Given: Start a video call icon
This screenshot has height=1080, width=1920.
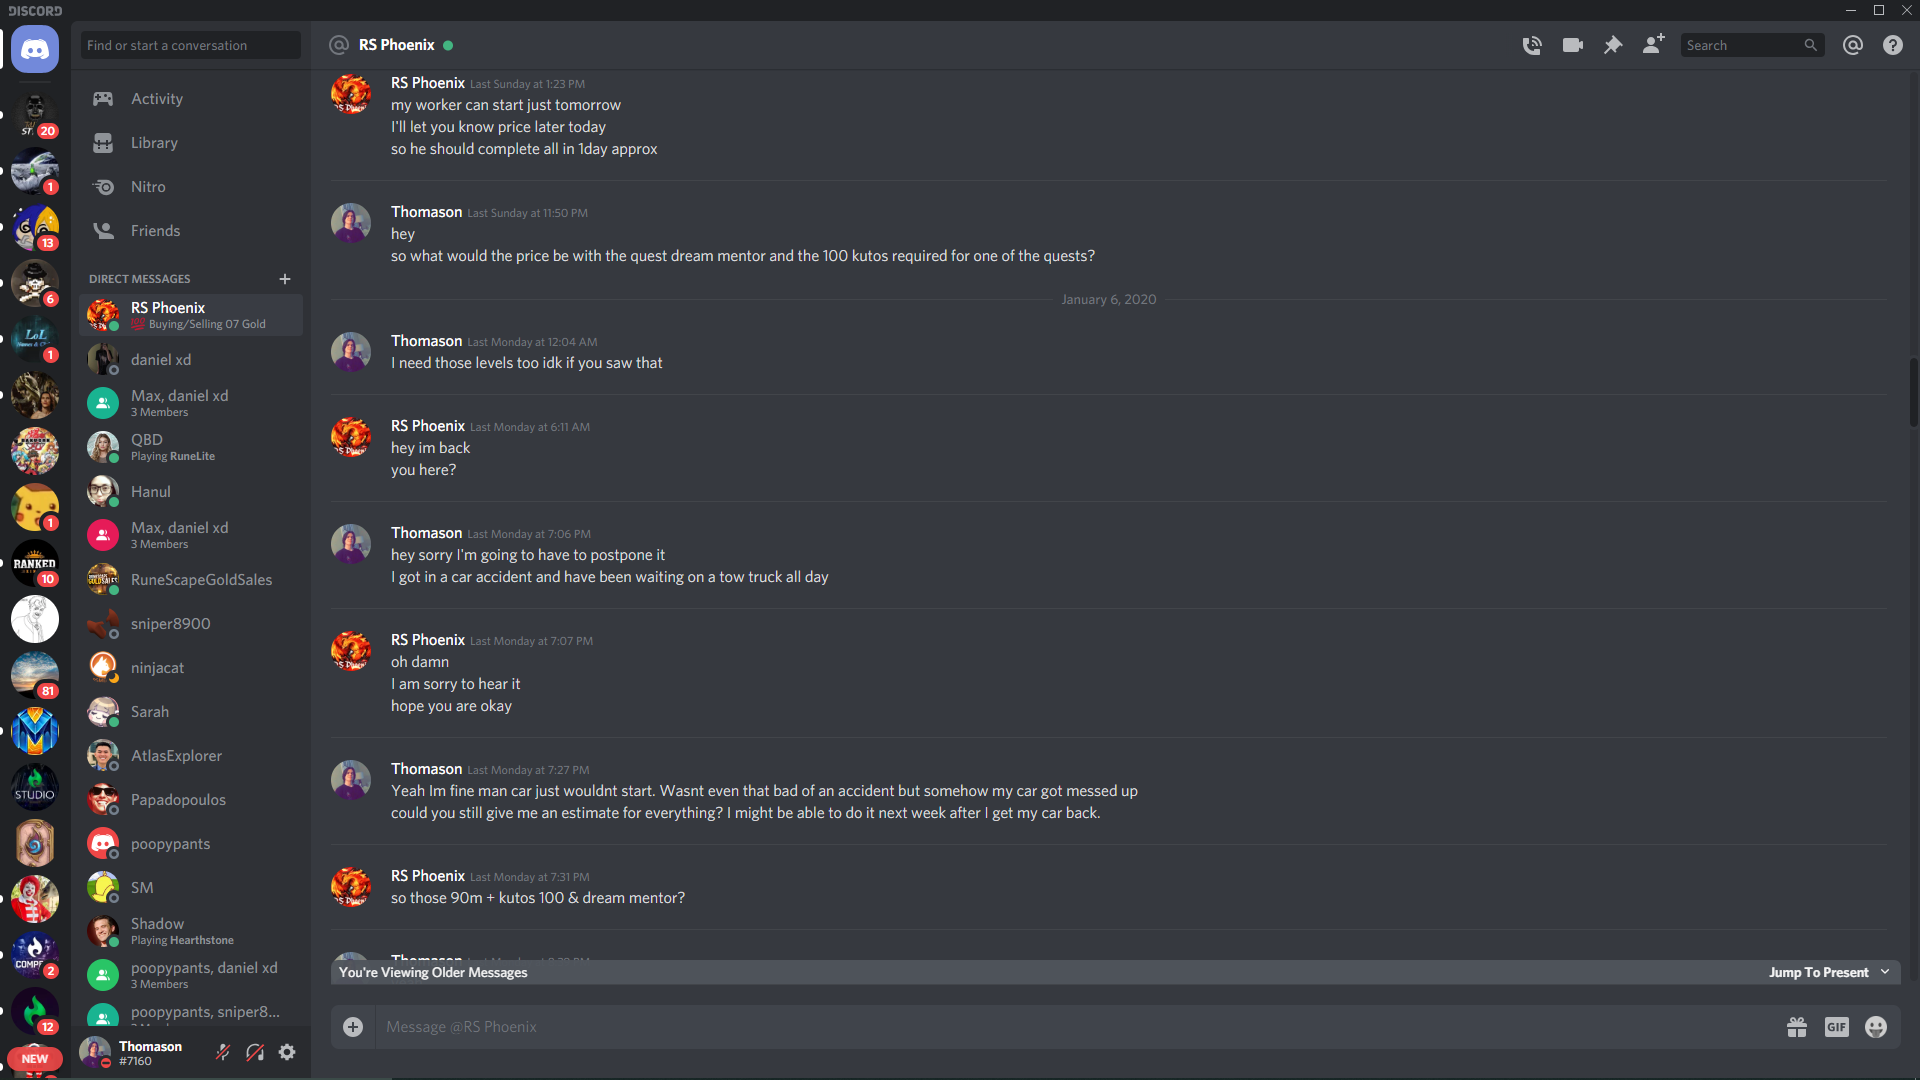Looking at the screenshot, I should pyautogui.click(x=1573, y=45).
